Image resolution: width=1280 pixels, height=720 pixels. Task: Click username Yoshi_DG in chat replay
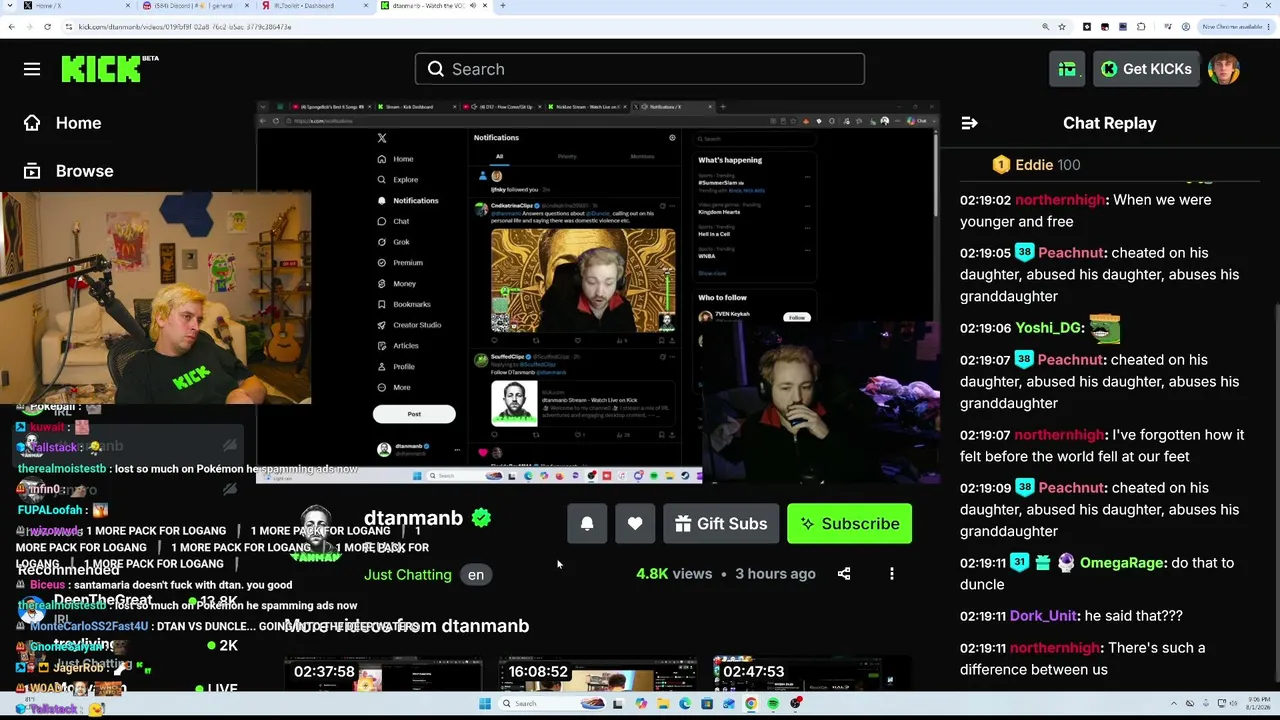1049,328
